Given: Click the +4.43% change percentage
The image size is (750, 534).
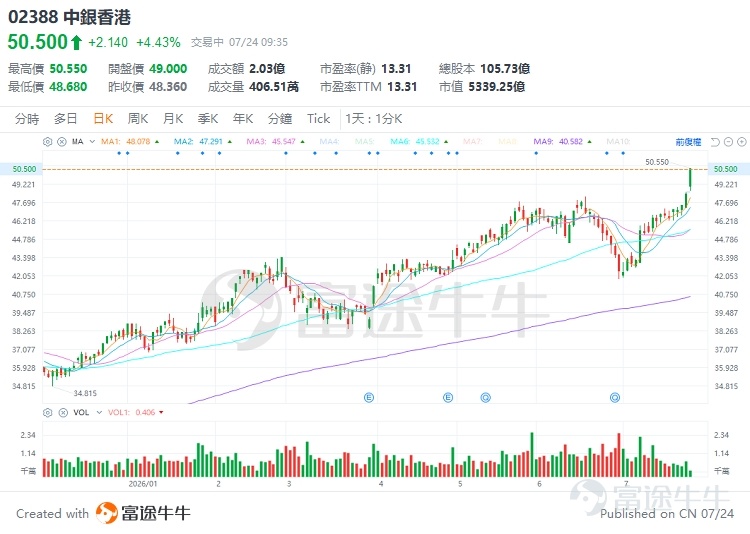Looking at the screenshot, I should coord(158,43).
